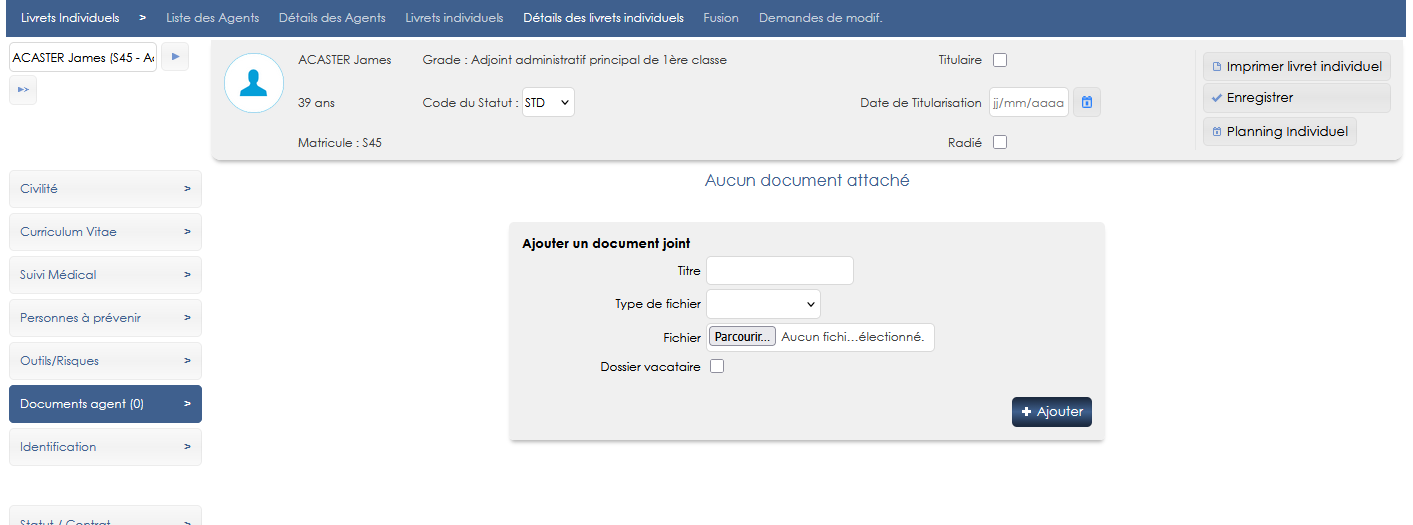Expand the Curriculum Vitae section
This screenshot has width=1413, height=525.
coord(105,232)
